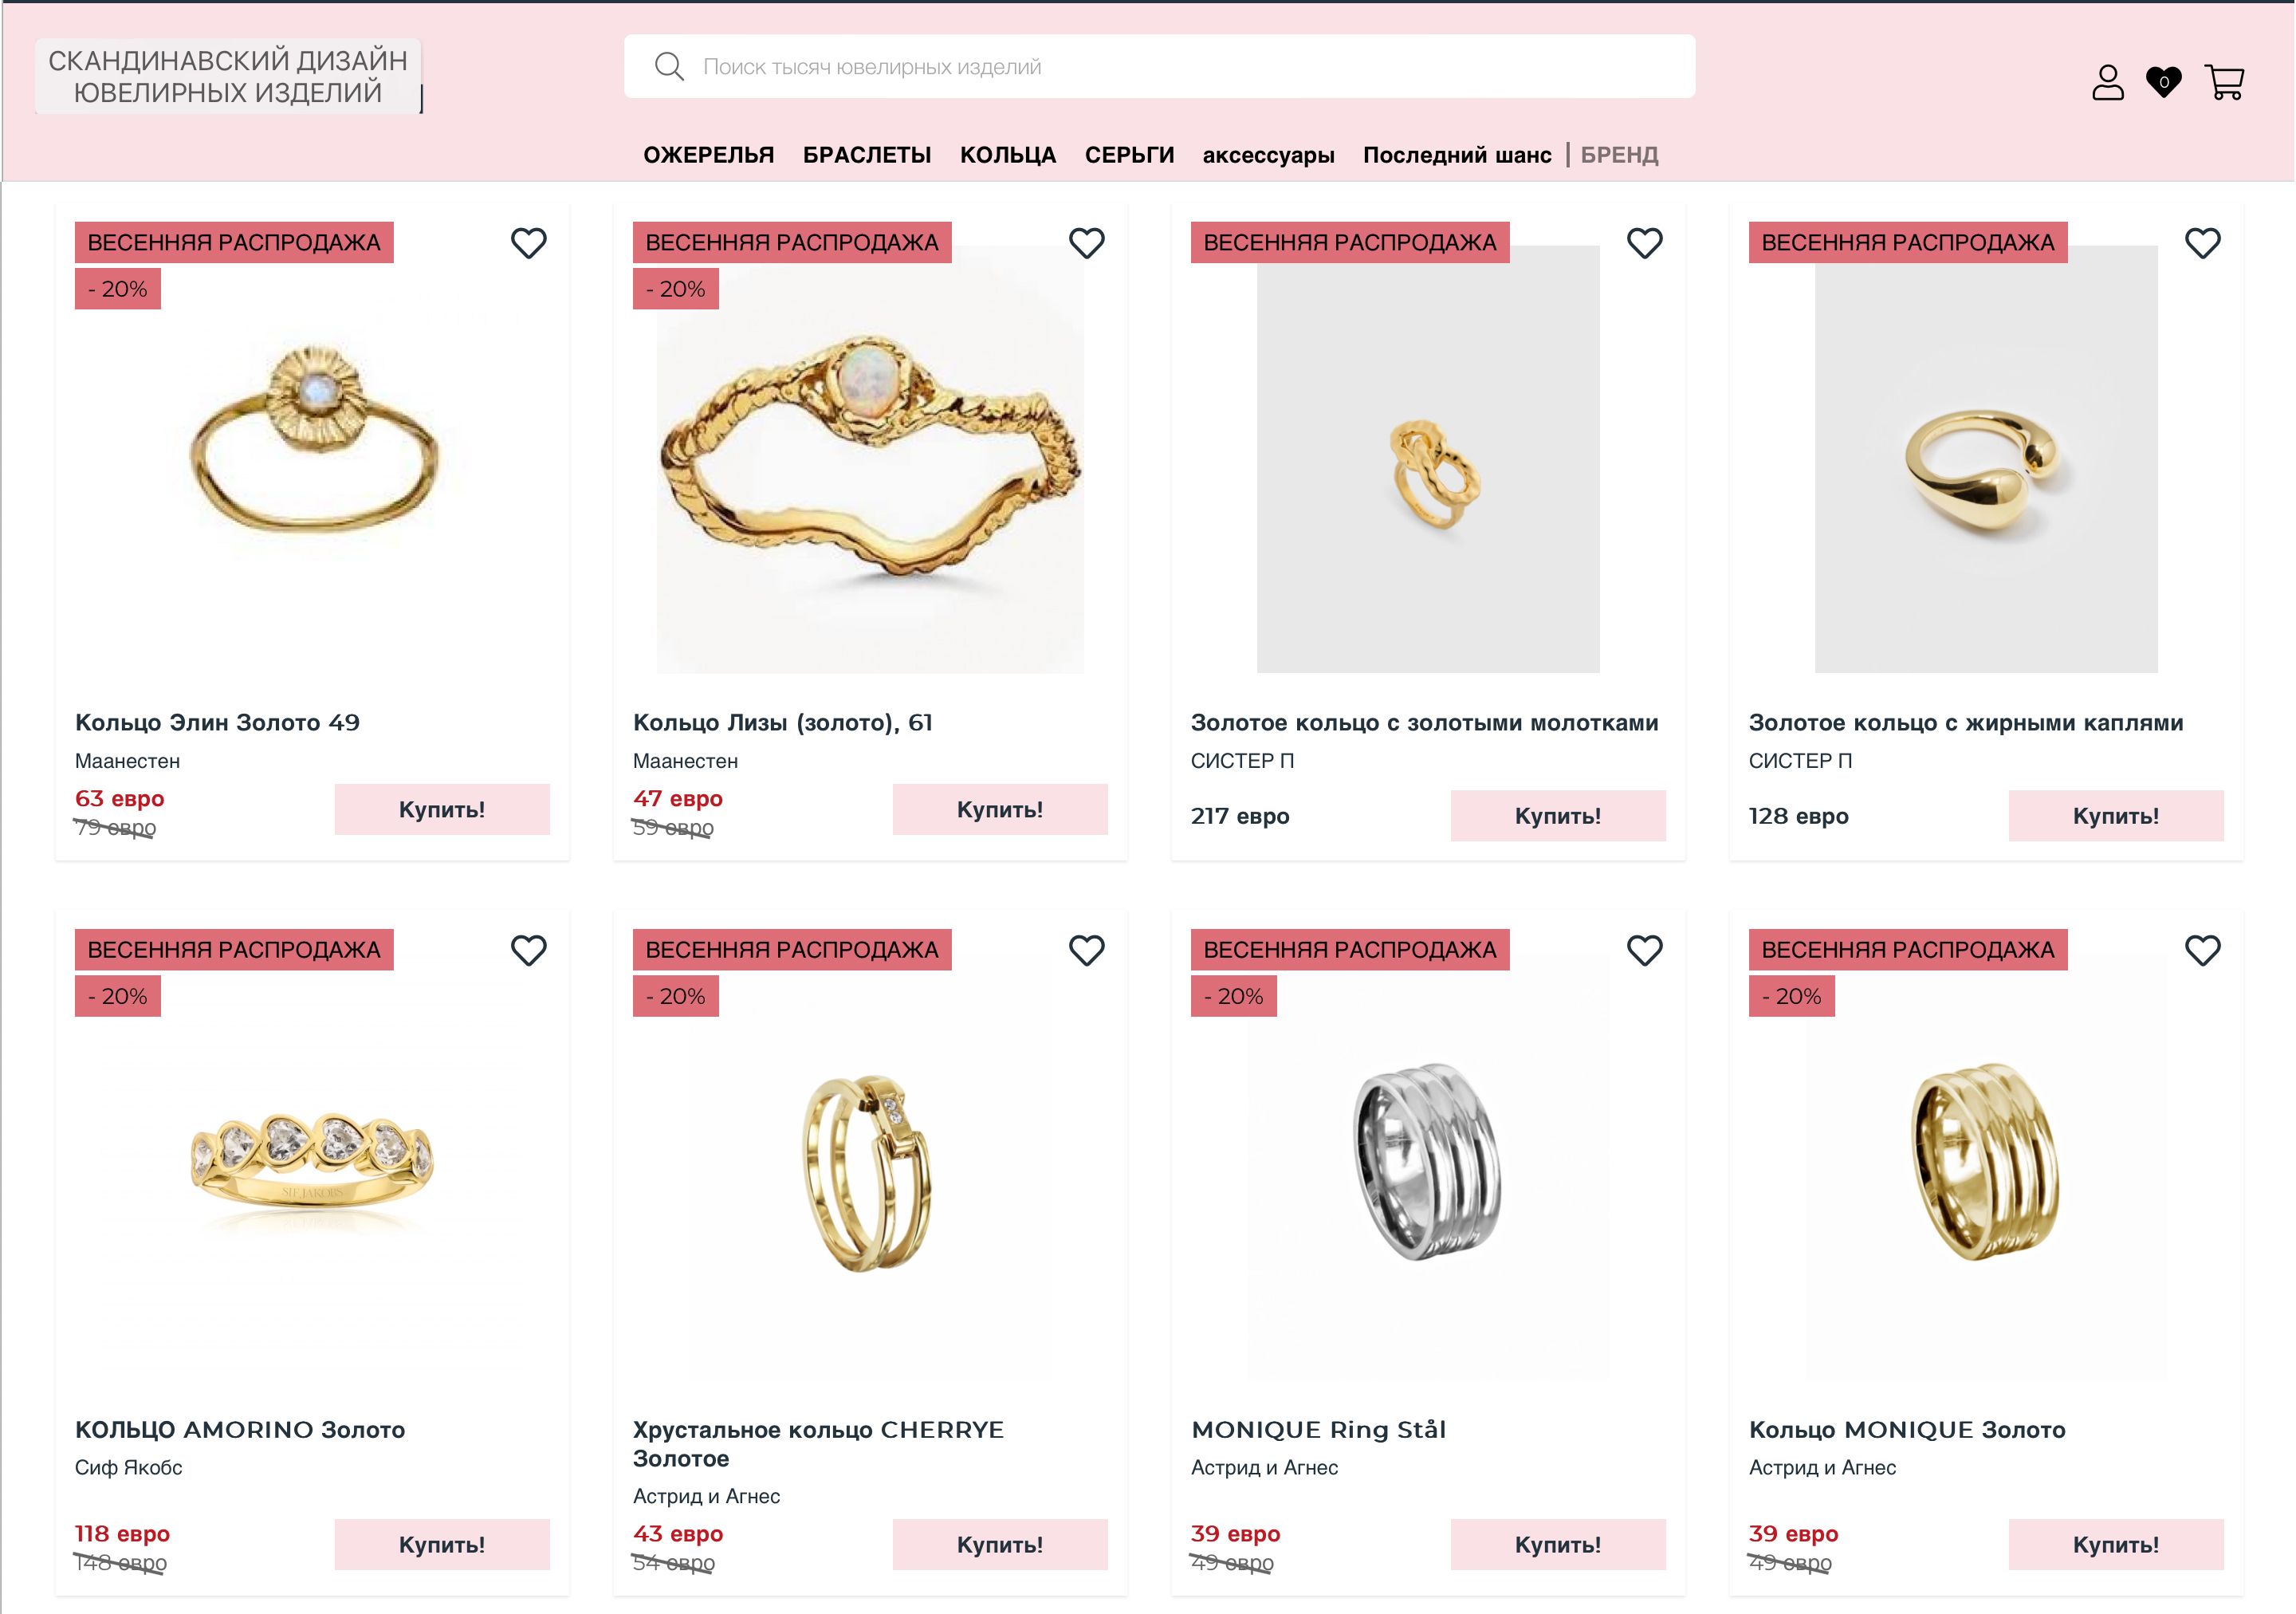
Task: Open the user account icon
Action: 2107,82
